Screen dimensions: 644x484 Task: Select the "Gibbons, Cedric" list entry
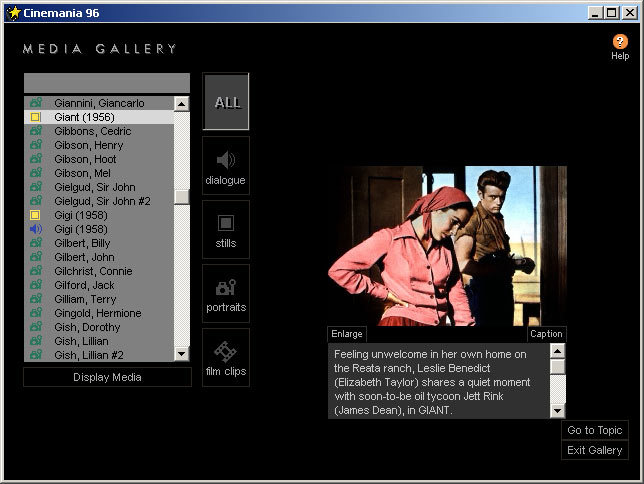[99, 131]
